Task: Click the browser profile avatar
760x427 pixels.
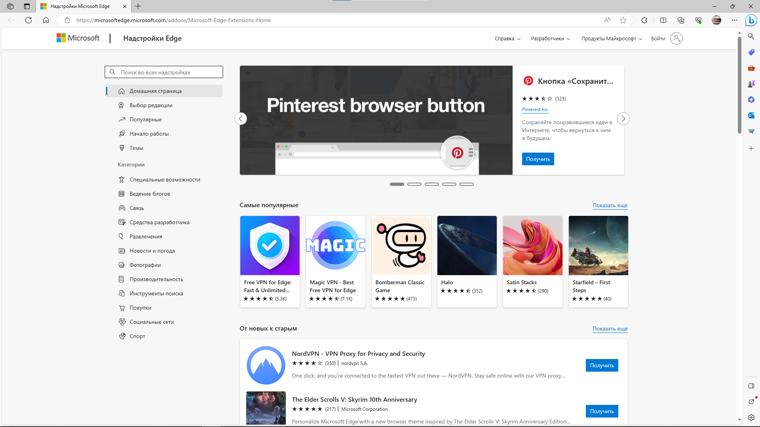Action: click(716, 20)
